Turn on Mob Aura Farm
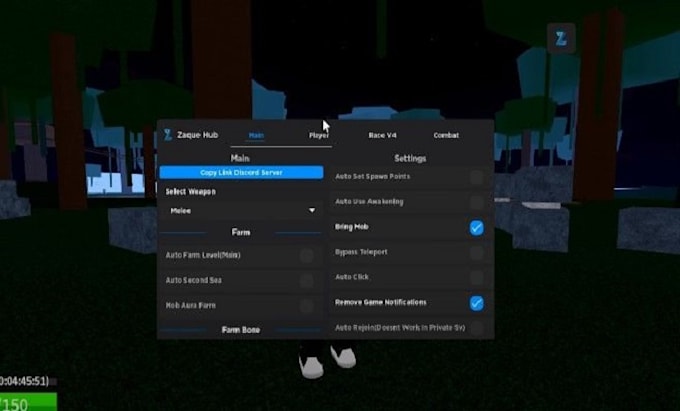This screenshot has width=680, height=411. (307, 306)
